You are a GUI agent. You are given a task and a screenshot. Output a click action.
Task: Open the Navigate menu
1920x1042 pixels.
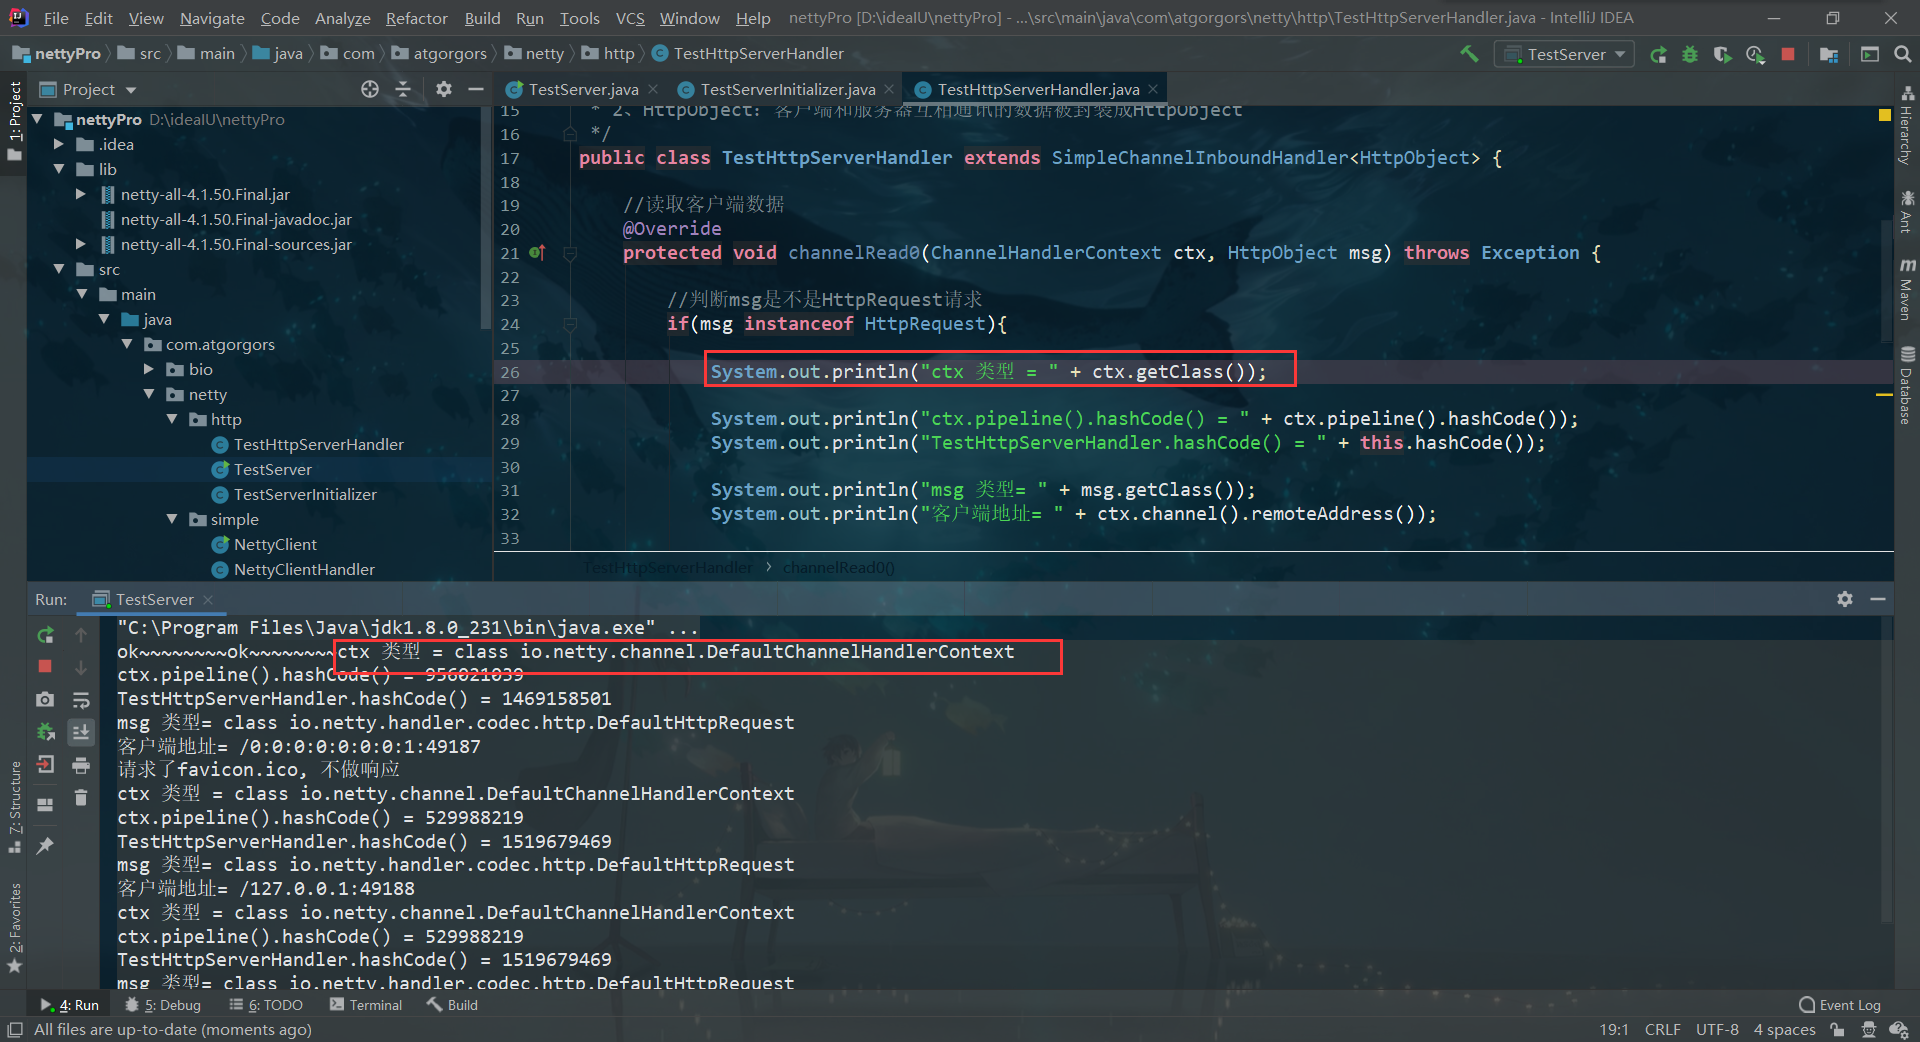pyautogui.click(x=212, y=18)
